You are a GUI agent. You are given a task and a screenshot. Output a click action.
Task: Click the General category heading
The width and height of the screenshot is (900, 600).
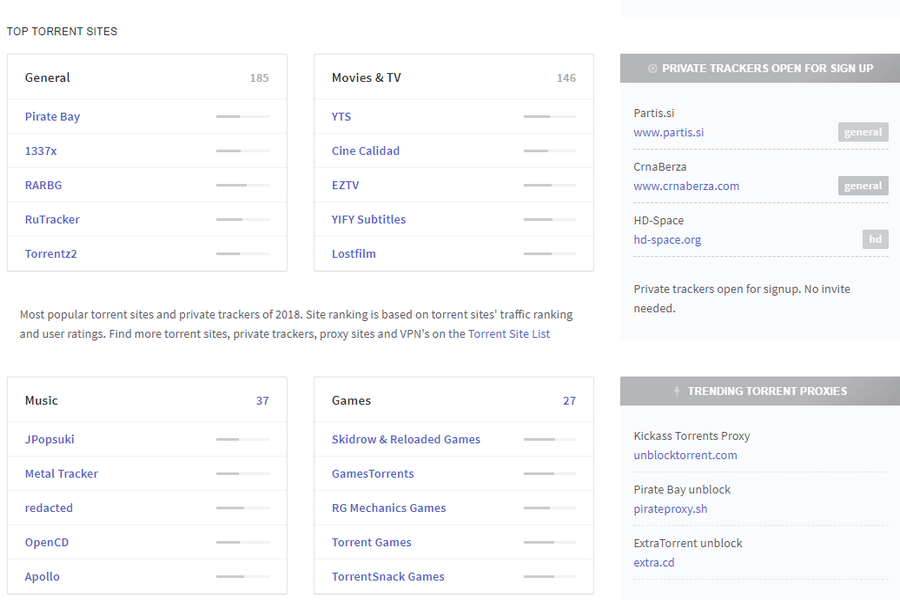coord(47,78)
